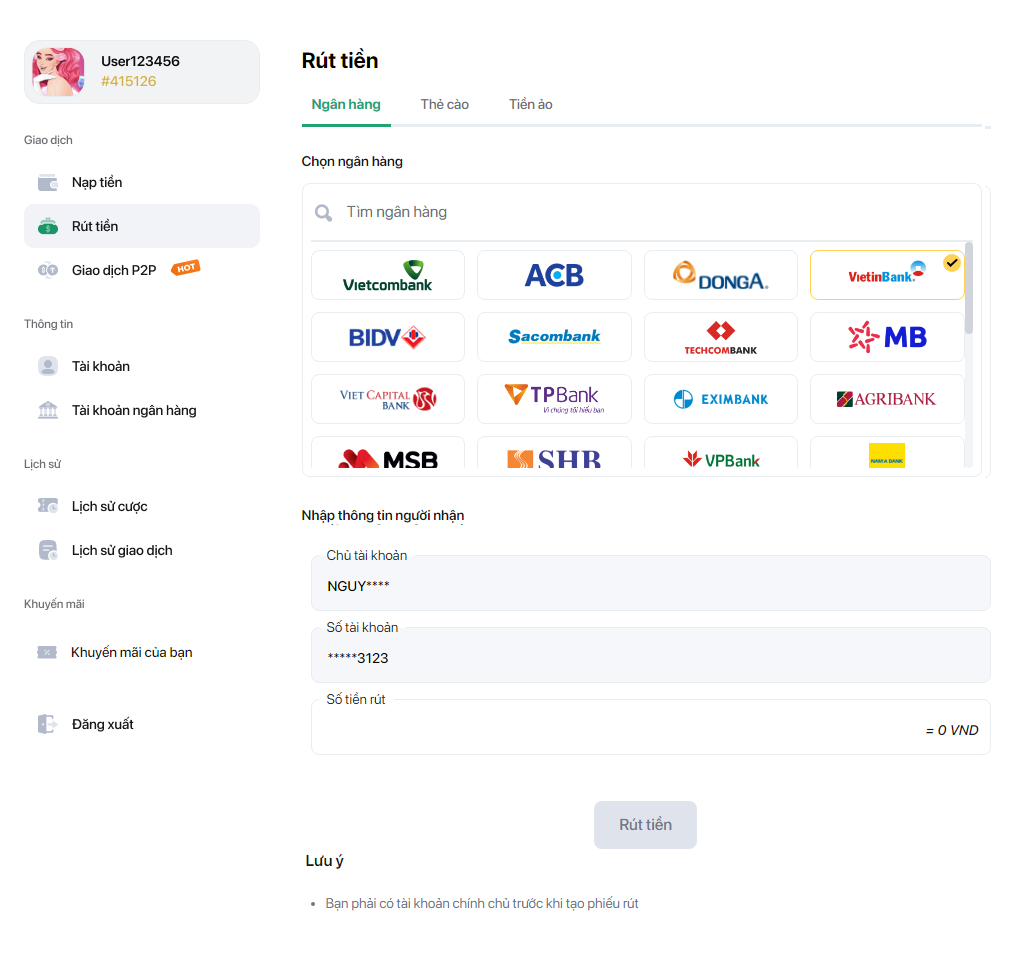Focus the Số tiền rút amount field
This screenshot has width=1023, height=968.
tap(650, 727)
